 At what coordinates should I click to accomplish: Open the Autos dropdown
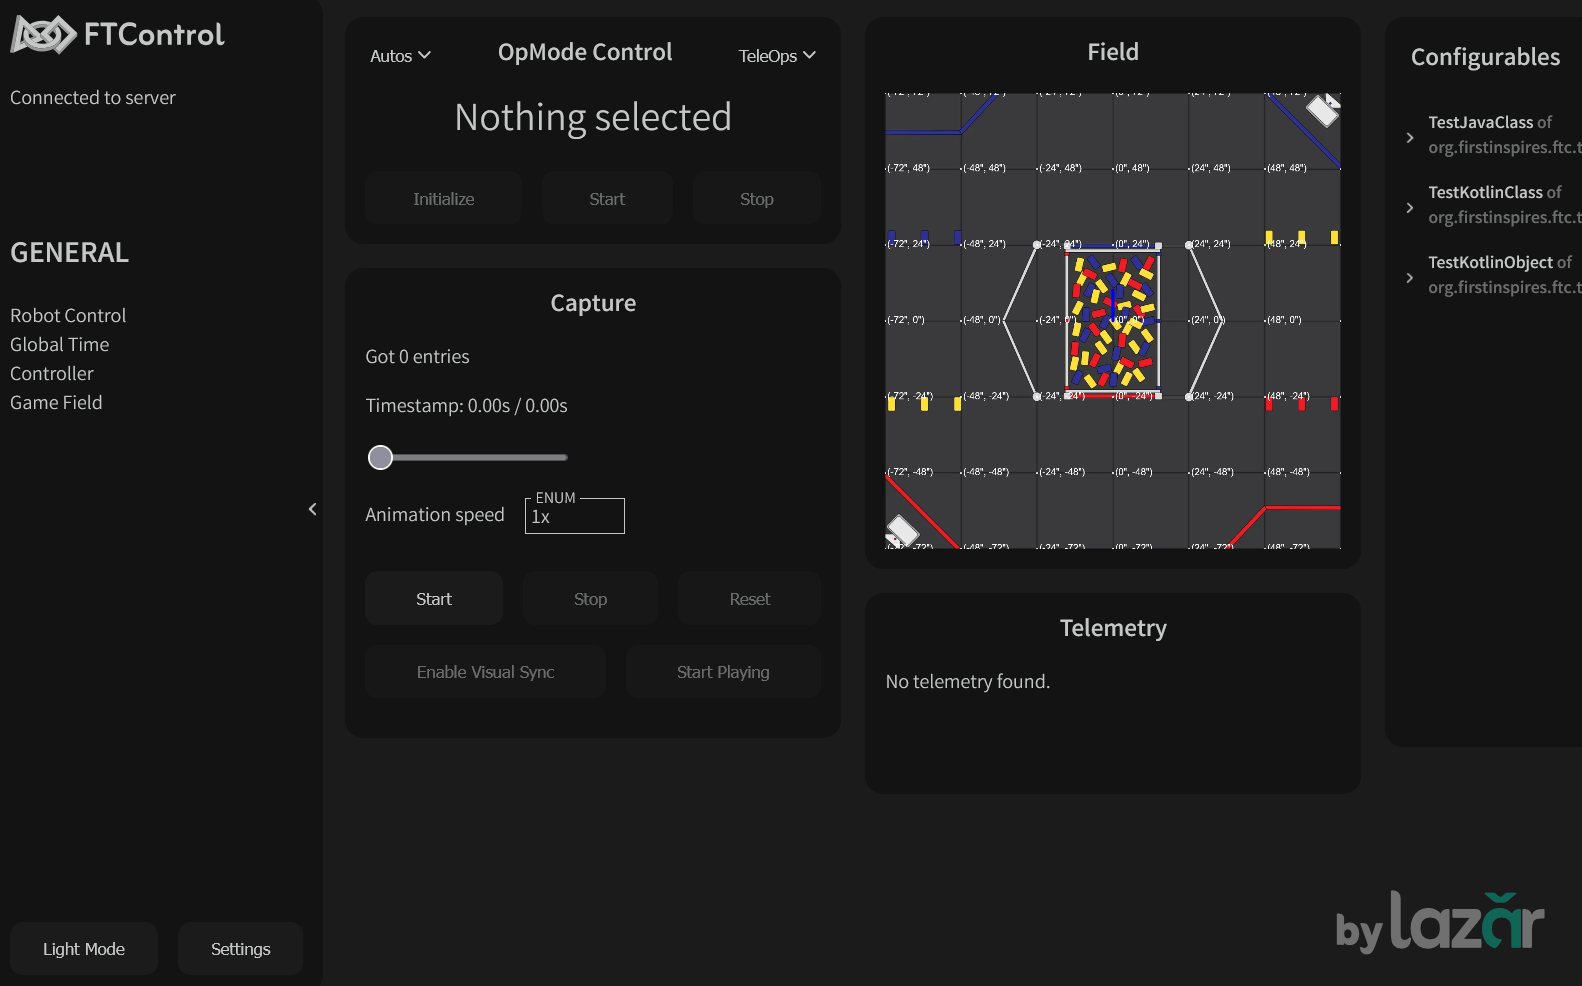pos(400,56)
